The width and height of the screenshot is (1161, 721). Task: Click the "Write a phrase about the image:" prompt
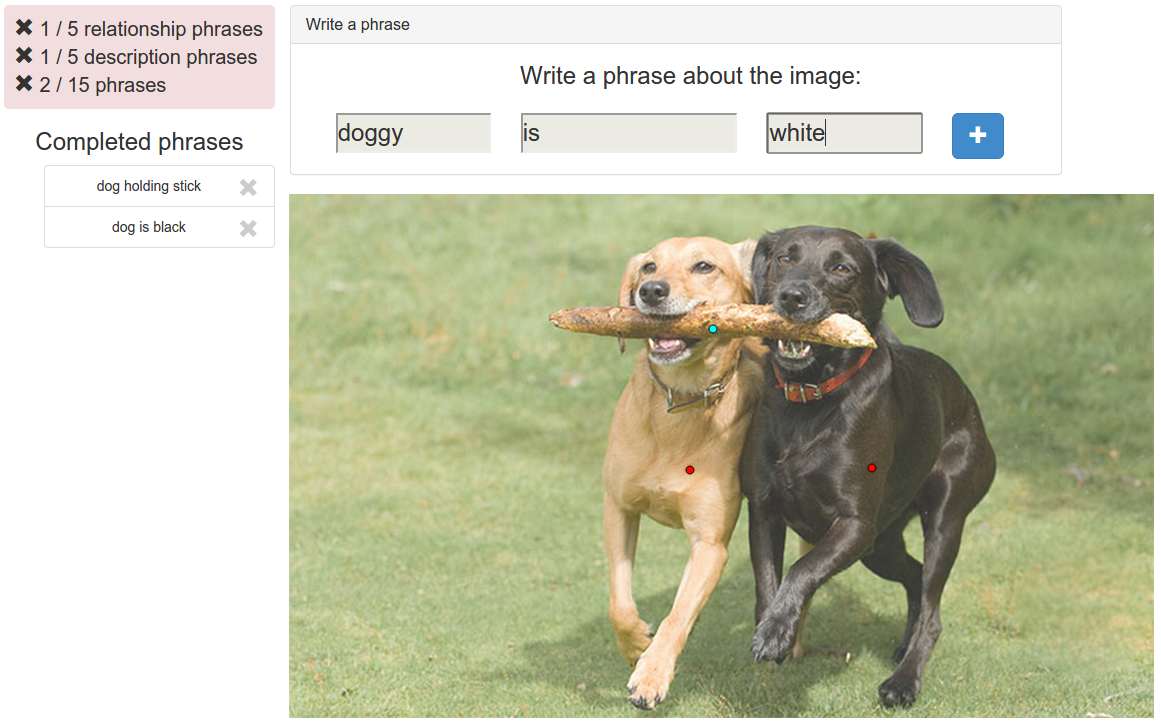[x=690, y=76]
